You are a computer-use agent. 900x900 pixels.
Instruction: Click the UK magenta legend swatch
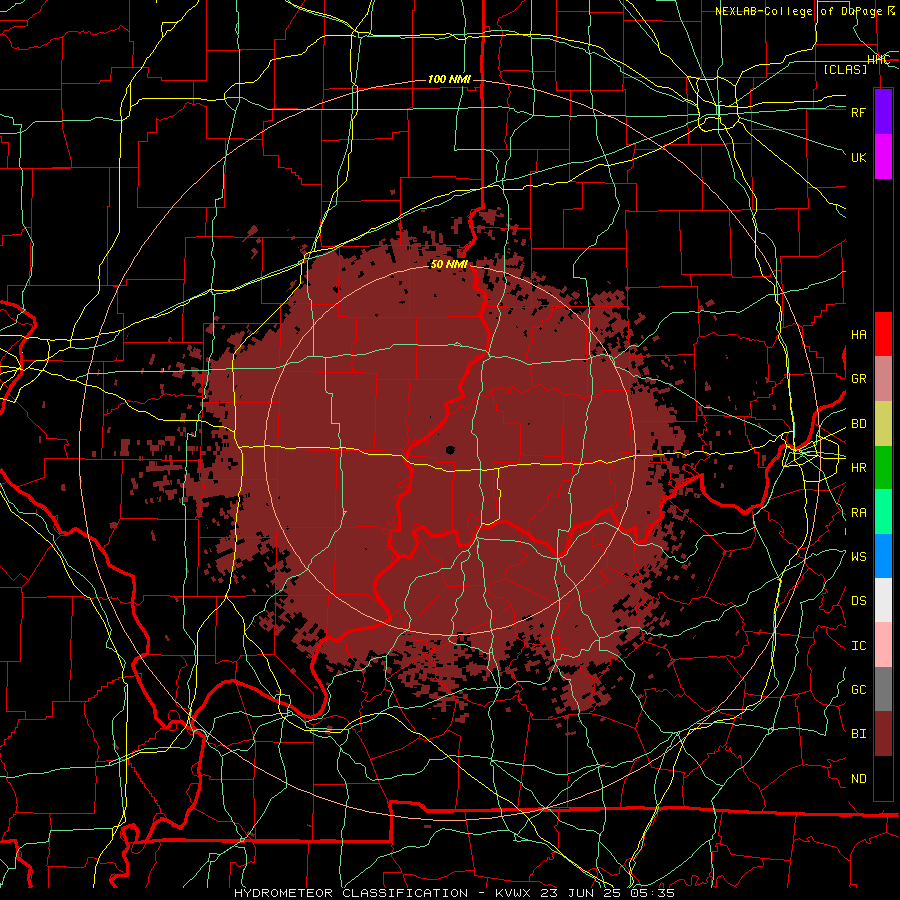tap(883, 157)
